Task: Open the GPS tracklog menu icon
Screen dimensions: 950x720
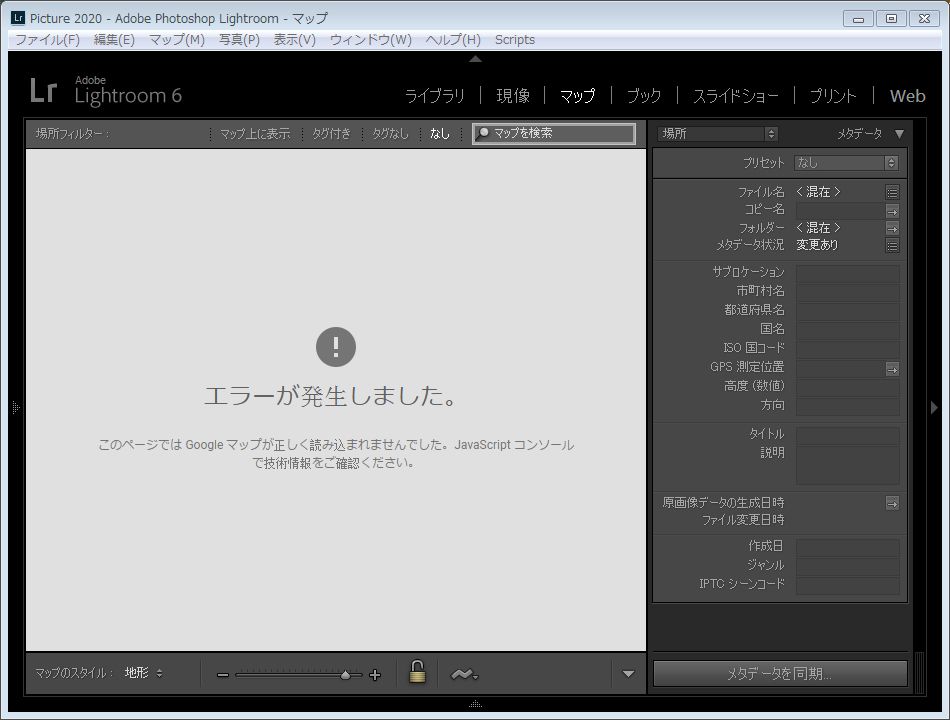Action: click(x=462, y=674)
